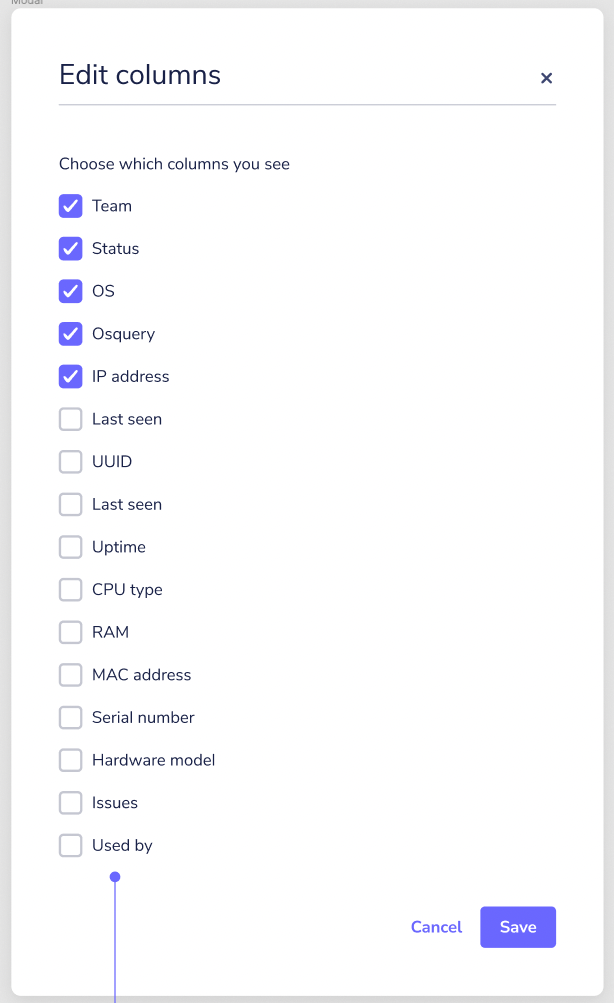Uncheck the IP address column
Viewport: 614px width, 1003px height.
[x=70, y=376]
